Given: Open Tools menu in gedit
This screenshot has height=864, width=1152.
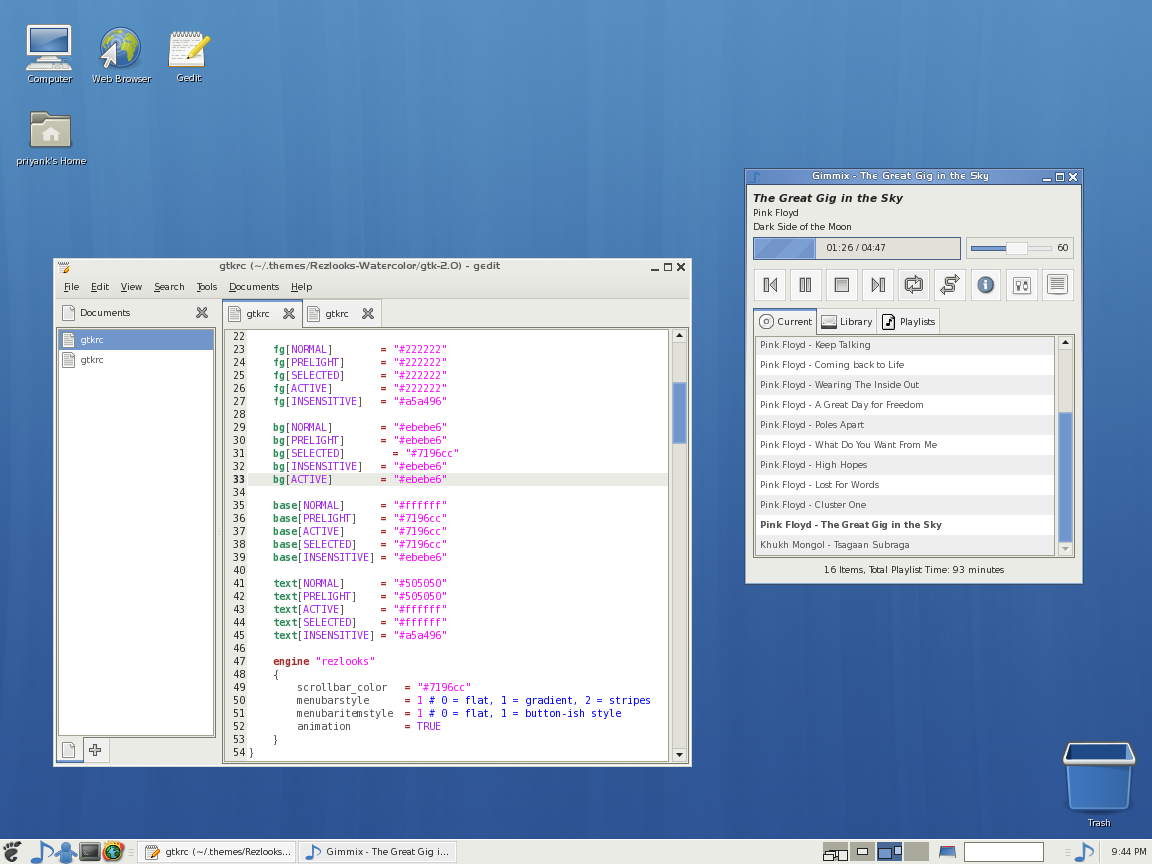Looking at the screenshot, I should pos(206,287).
